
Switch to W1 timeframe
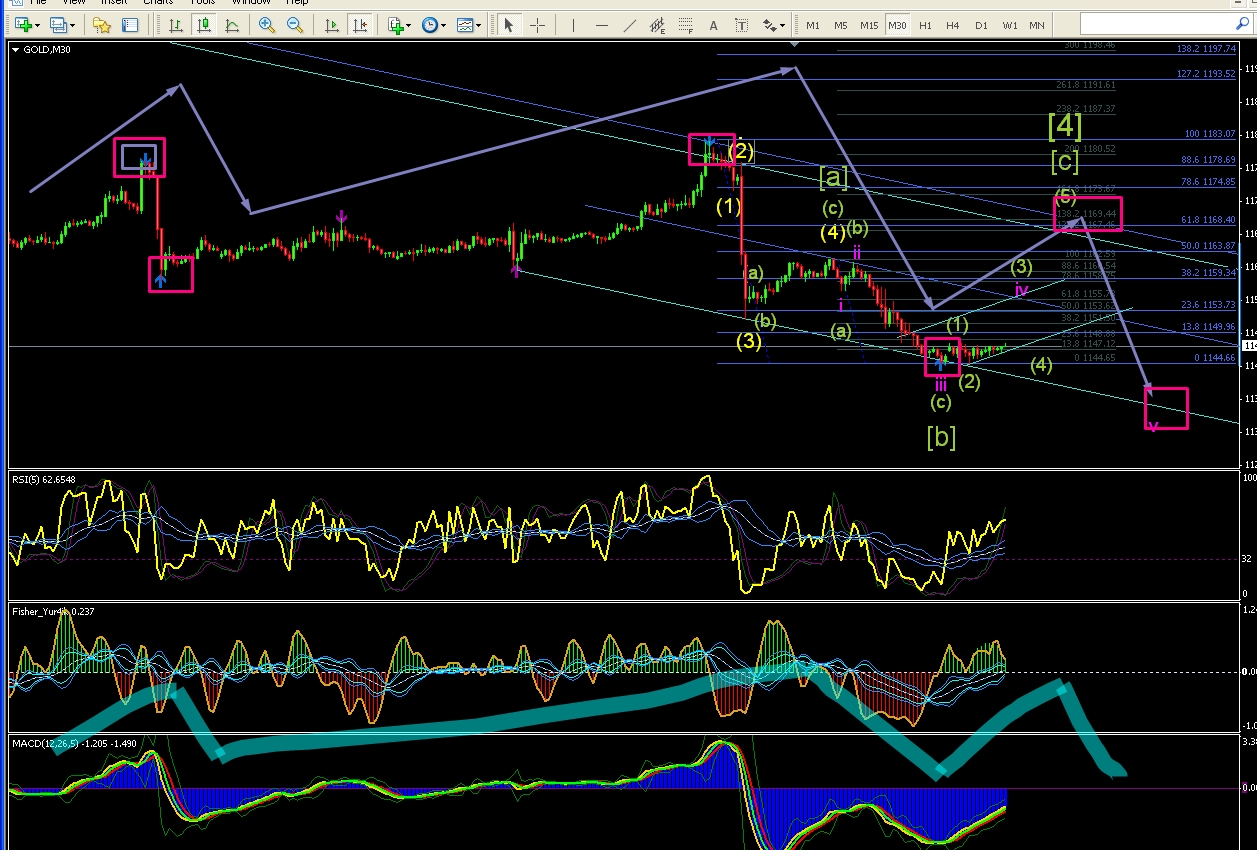coord(1009,25)
